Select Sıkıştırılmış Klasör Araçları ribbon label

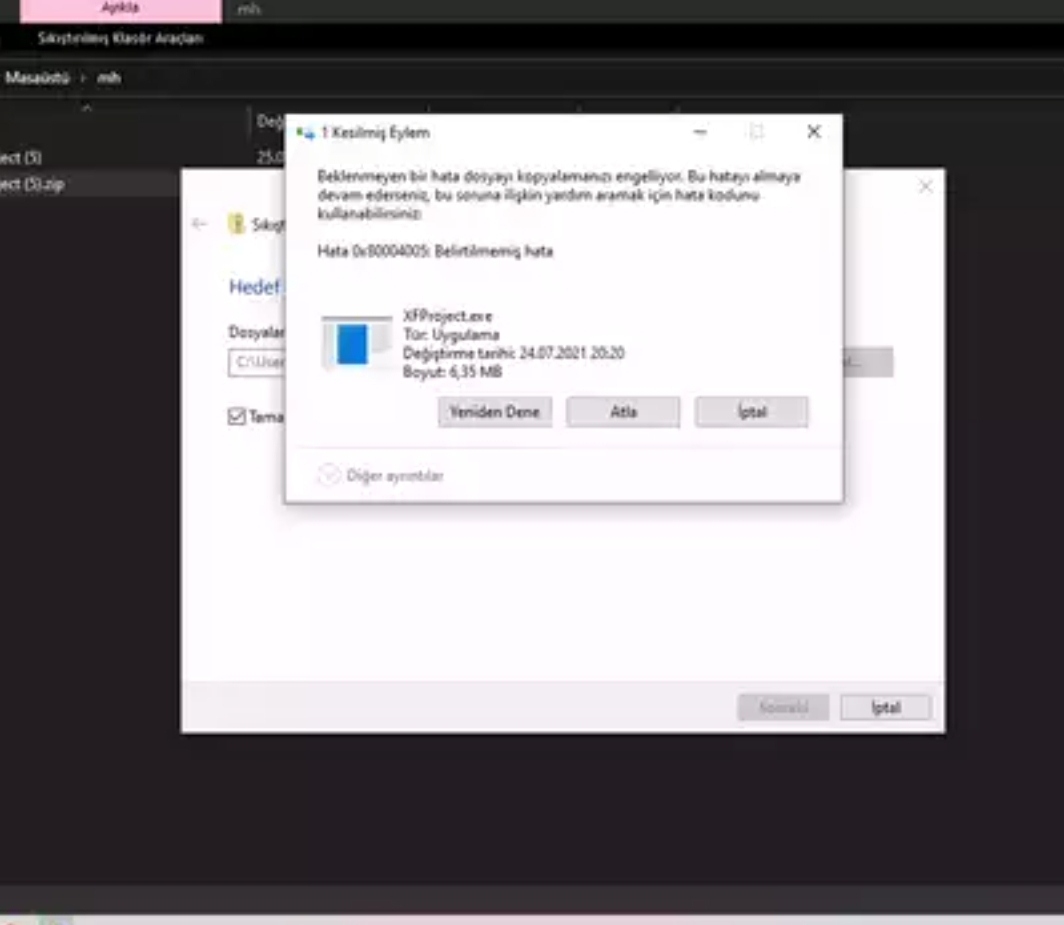pos(120,38)
